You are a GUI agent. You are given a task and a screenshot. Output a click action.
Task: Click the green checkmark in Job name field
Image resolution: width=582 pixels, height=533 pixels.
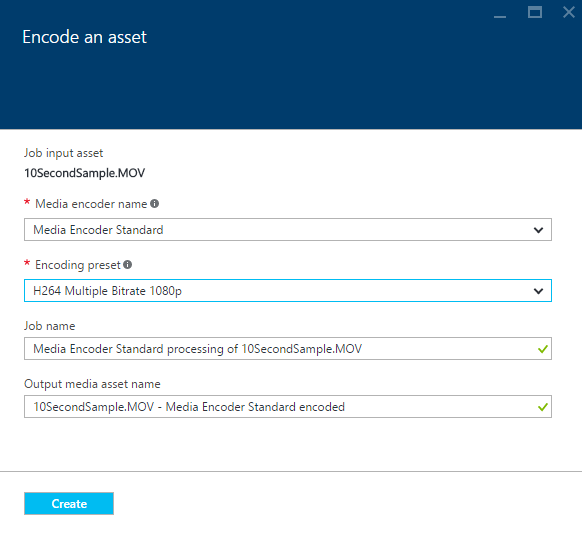pos(543,349)
